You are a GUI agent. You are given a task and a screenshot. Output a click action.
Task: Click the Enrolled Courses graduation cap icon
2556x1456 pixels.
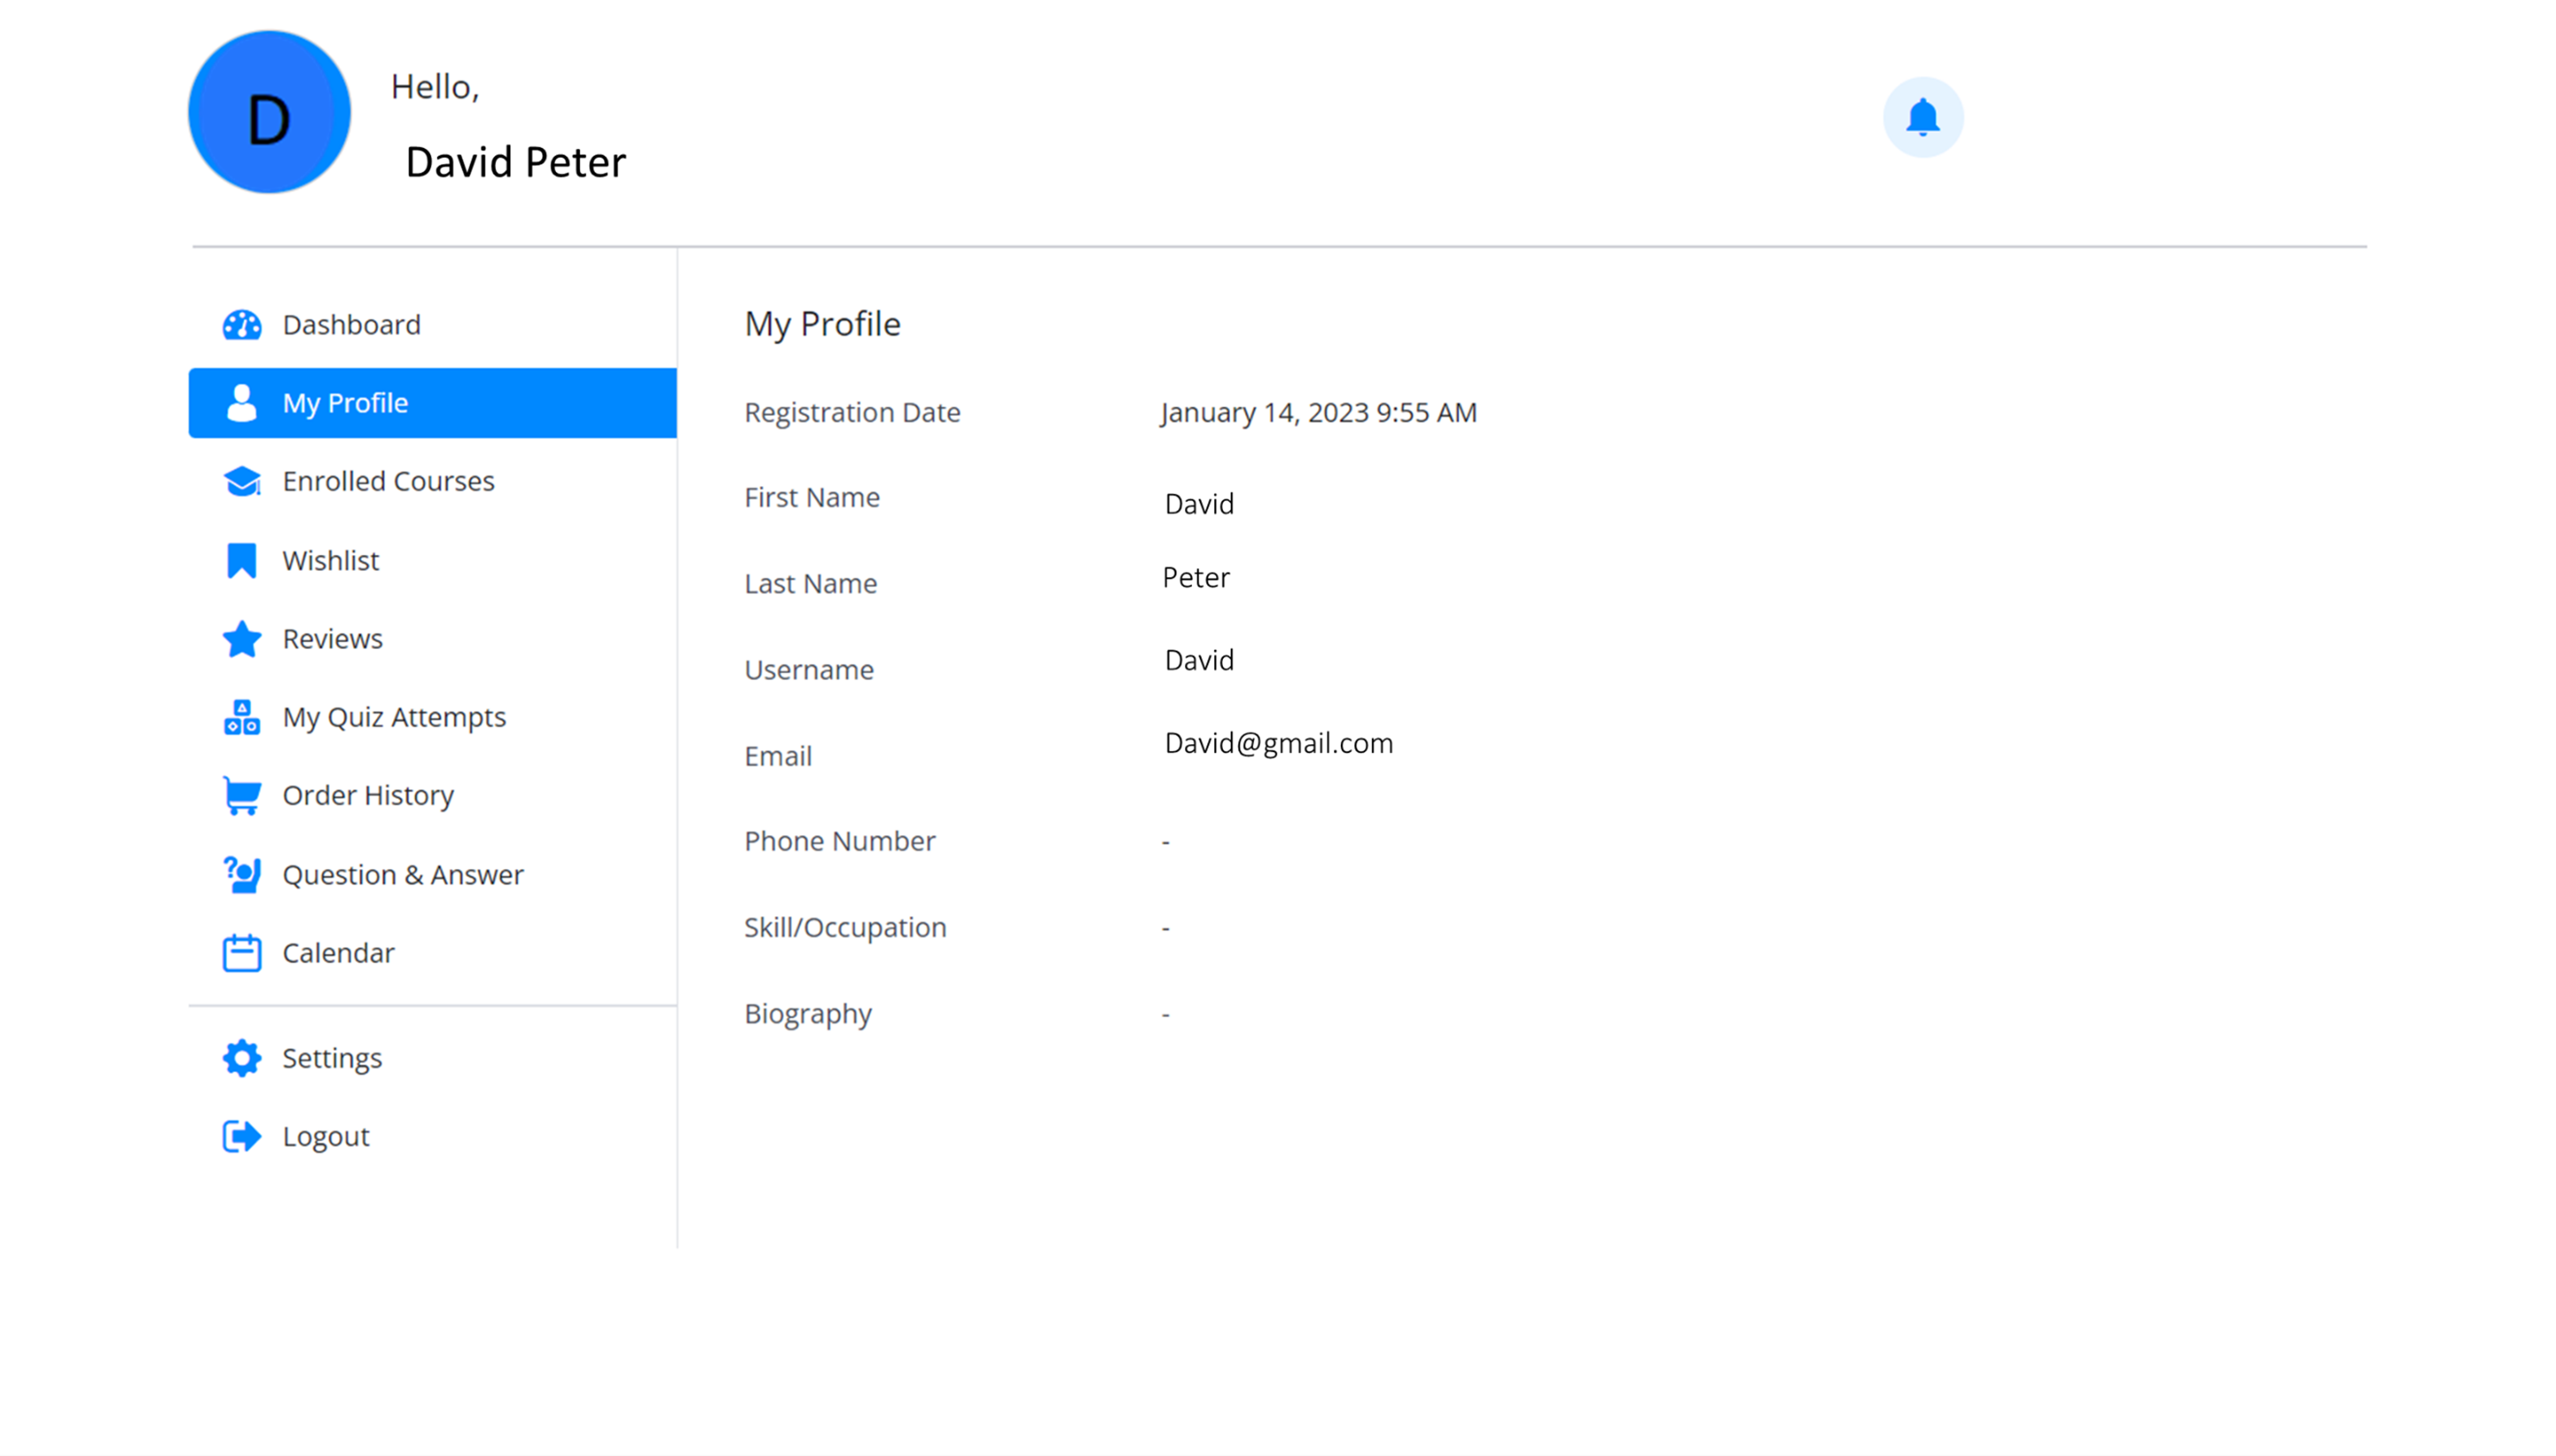click(241, 481)
